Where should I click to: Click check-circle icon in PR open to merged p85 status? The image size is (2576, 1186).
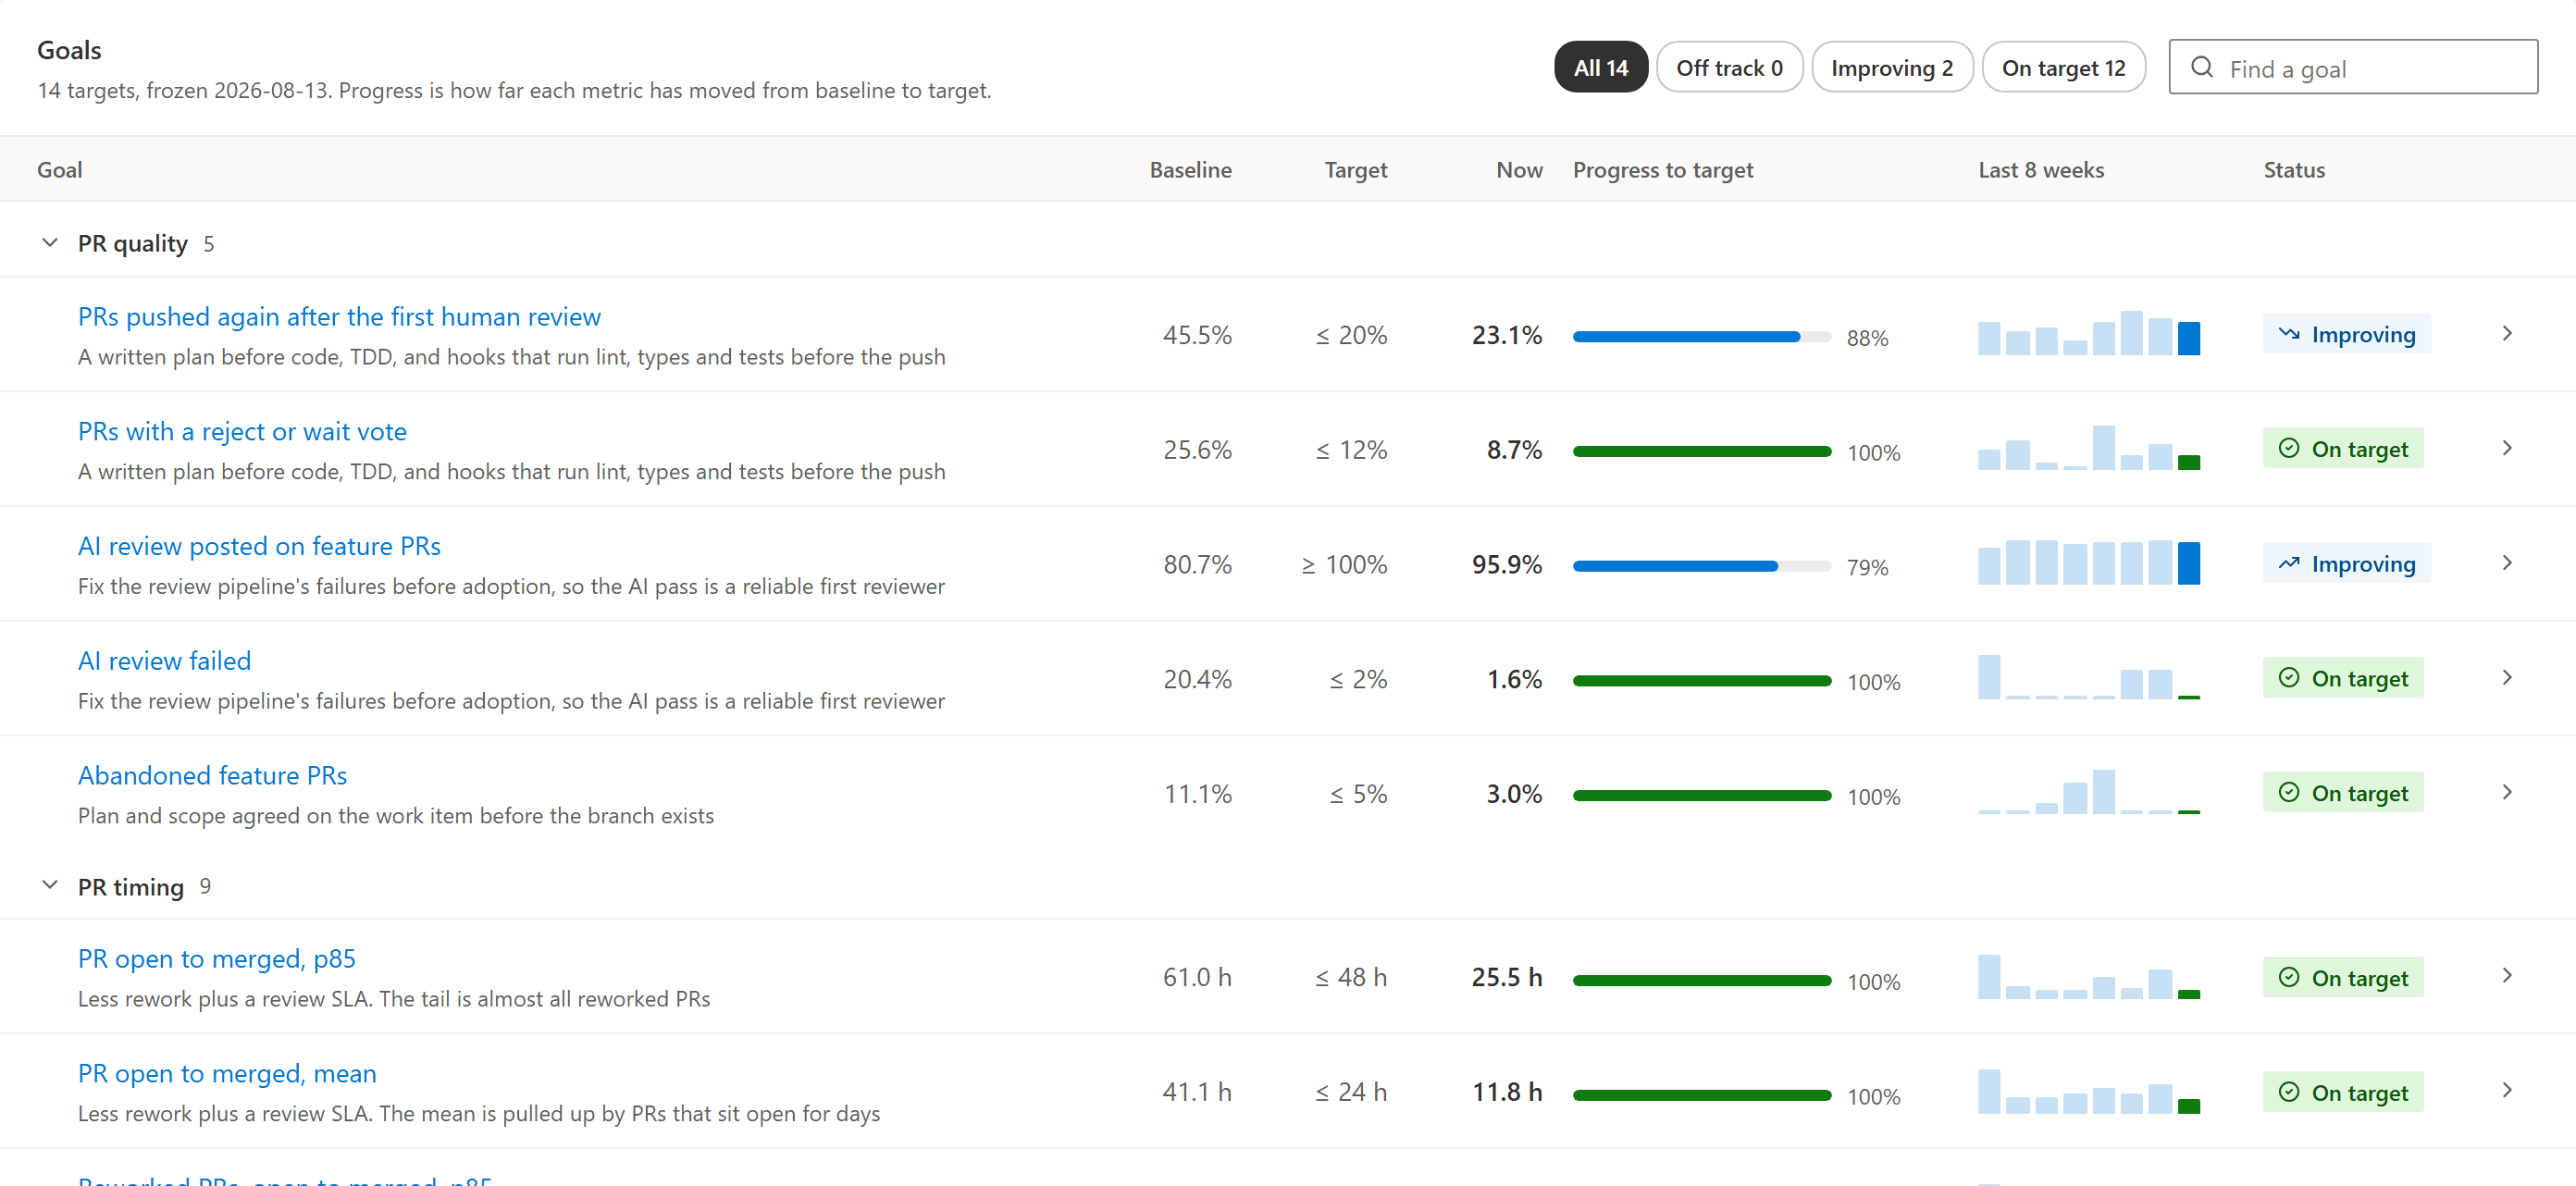[2289, 977]
